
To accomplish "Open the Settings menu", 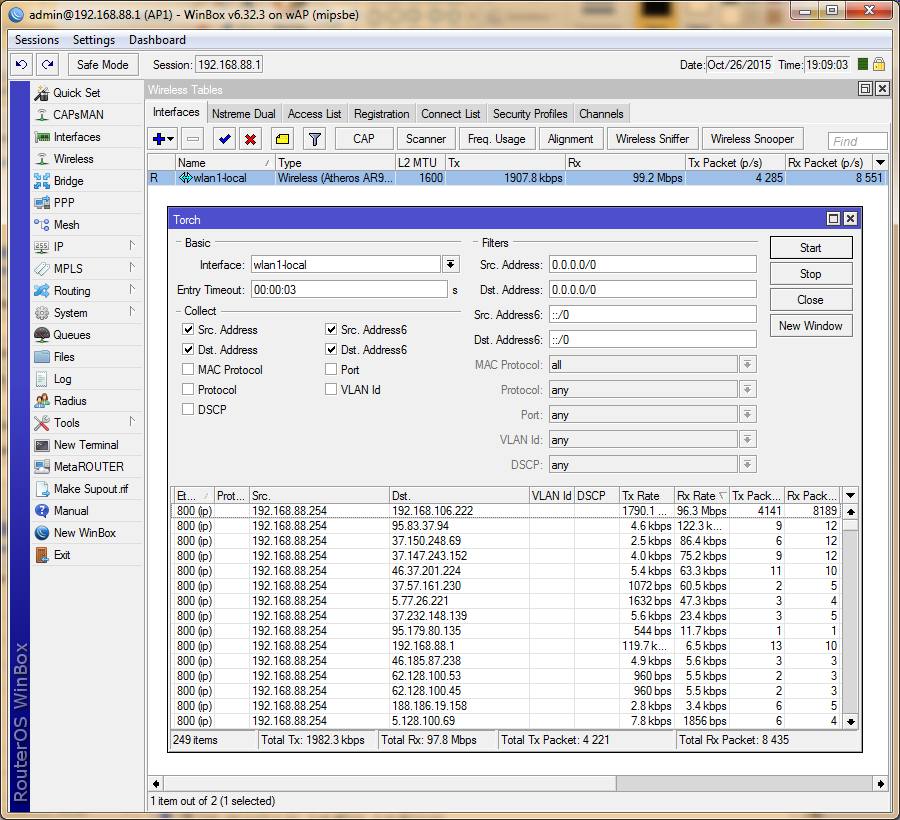I will [x=94, y=40].
